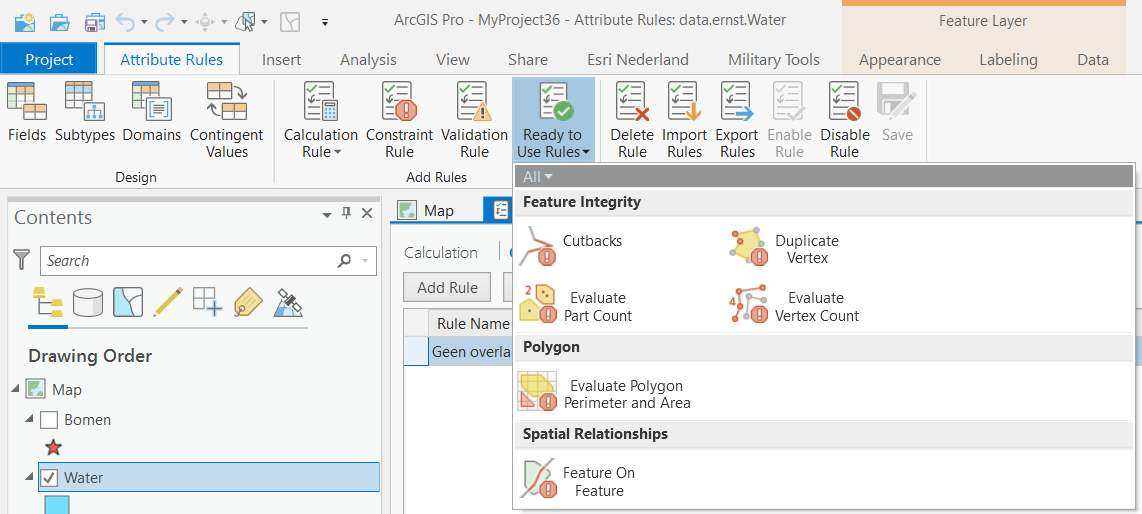Open the Data tab under Feature Layer
The height and width of the screenshot is (514, 1142).
pyautogui.click(x=1092, y=60)
